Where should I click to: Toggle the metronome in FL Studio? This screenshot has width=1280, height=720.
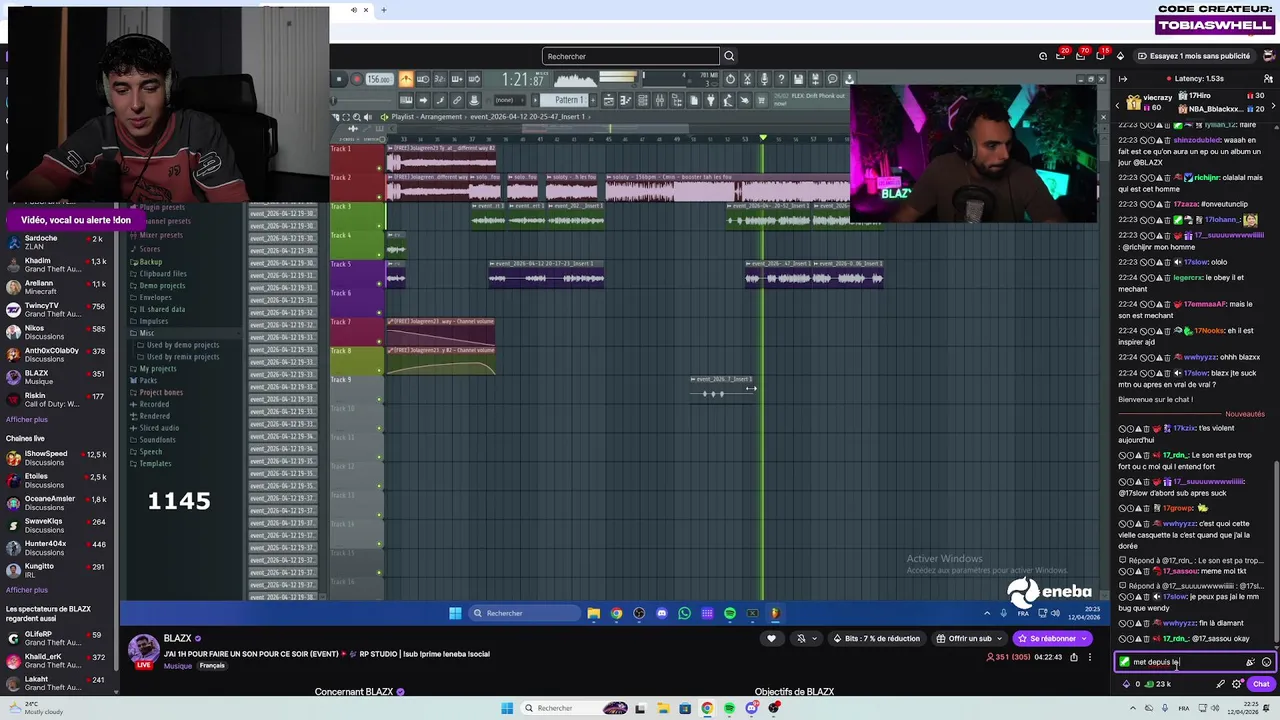405,79
